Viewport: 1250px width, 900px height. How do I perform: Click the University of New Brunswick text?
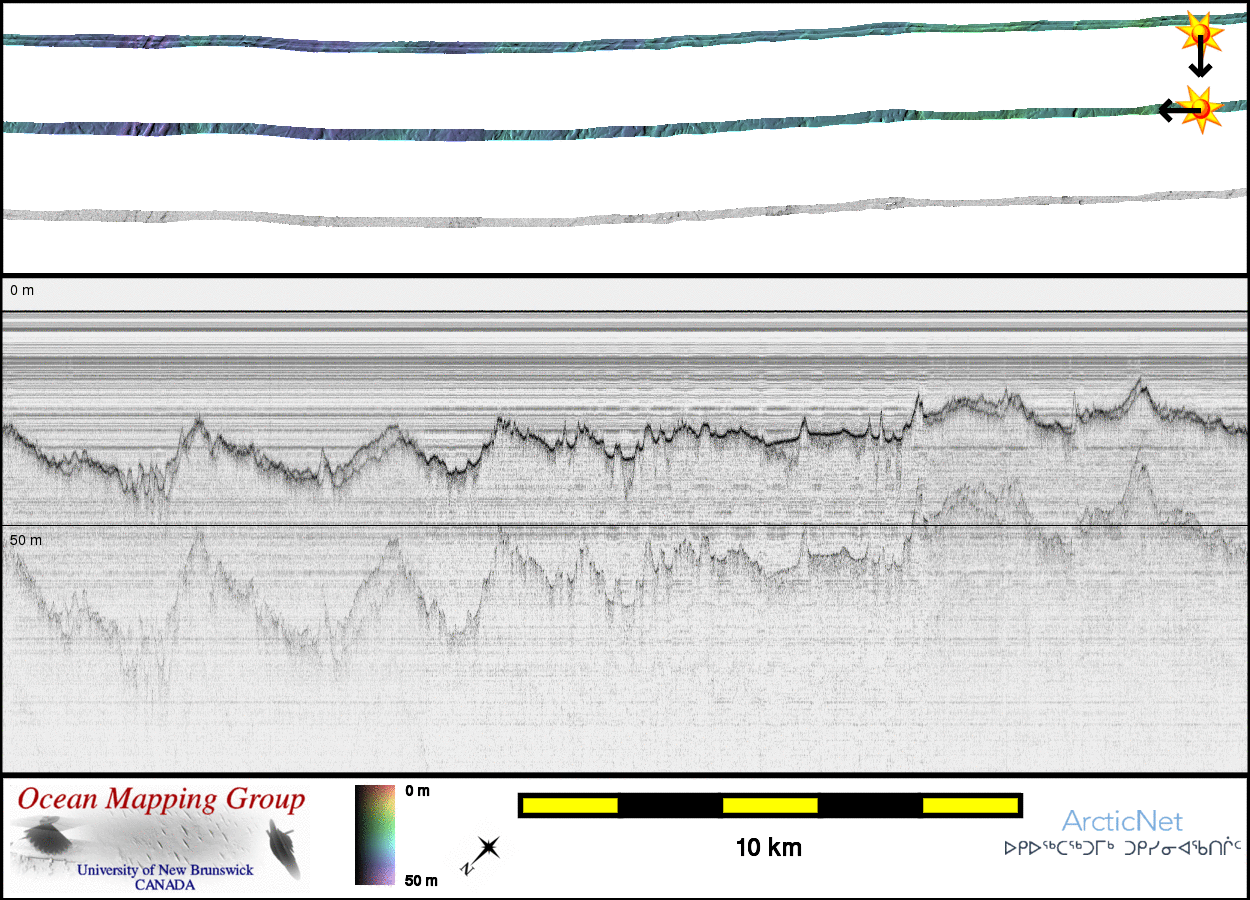click(x=165, y=870)
